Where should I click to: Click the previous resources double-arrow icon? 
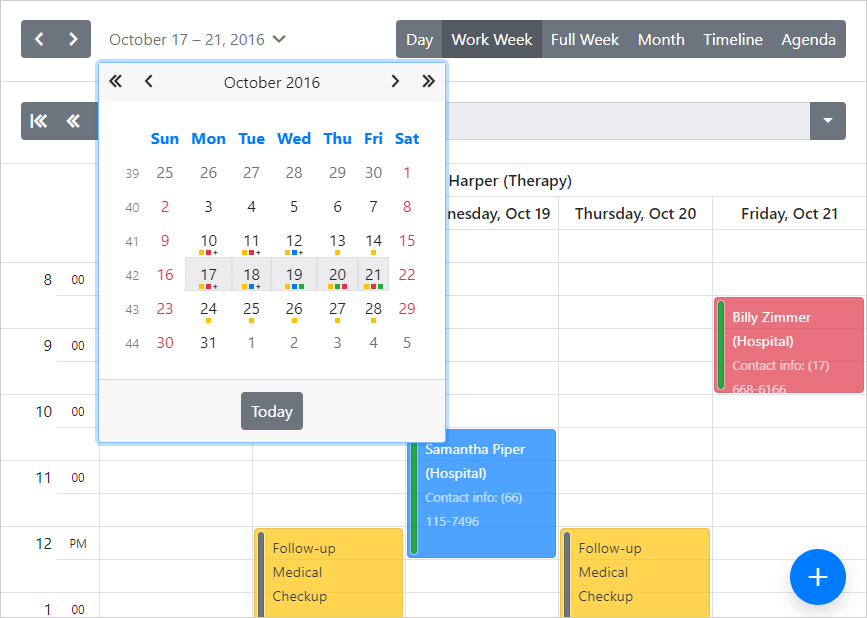click(x=73, y=121)
